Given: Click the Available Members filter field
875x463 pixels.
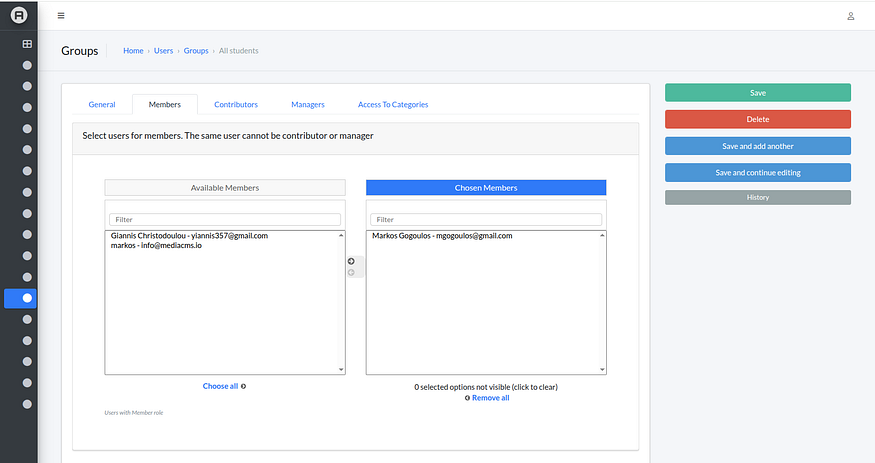Looking at the screenshot, I should [225, 219].
